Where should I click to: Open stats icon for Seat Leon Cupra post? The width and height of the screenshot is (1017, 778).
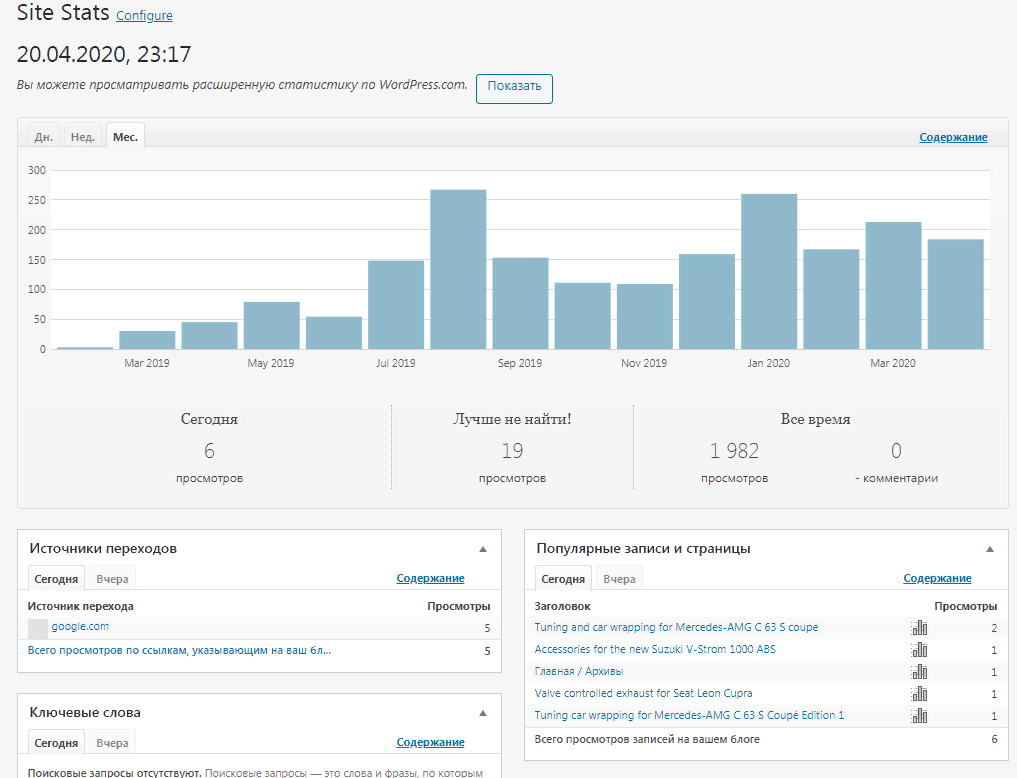(919, 694)
